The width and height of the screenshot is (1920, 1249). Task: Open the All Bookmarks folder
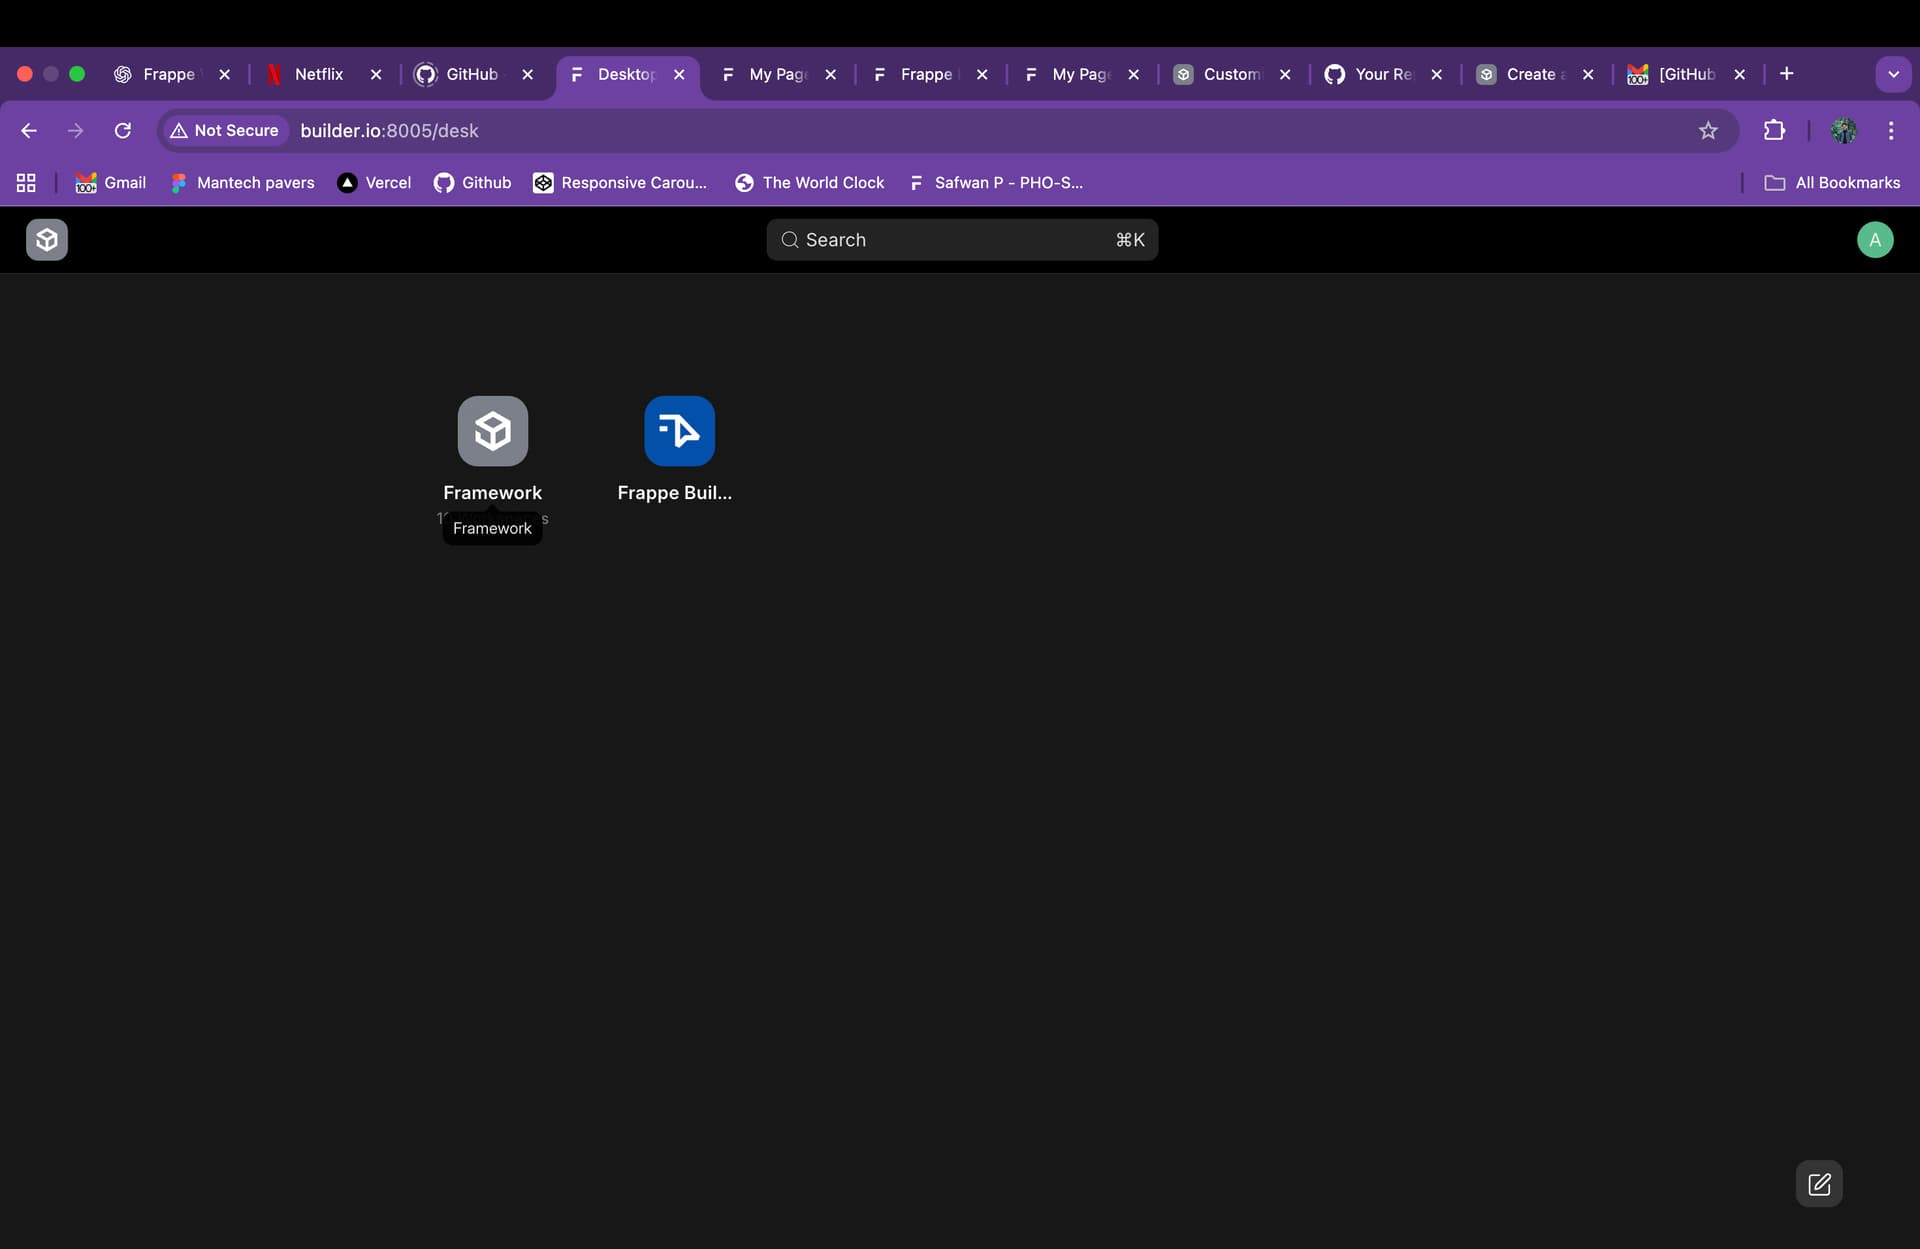coord(1832,183)
